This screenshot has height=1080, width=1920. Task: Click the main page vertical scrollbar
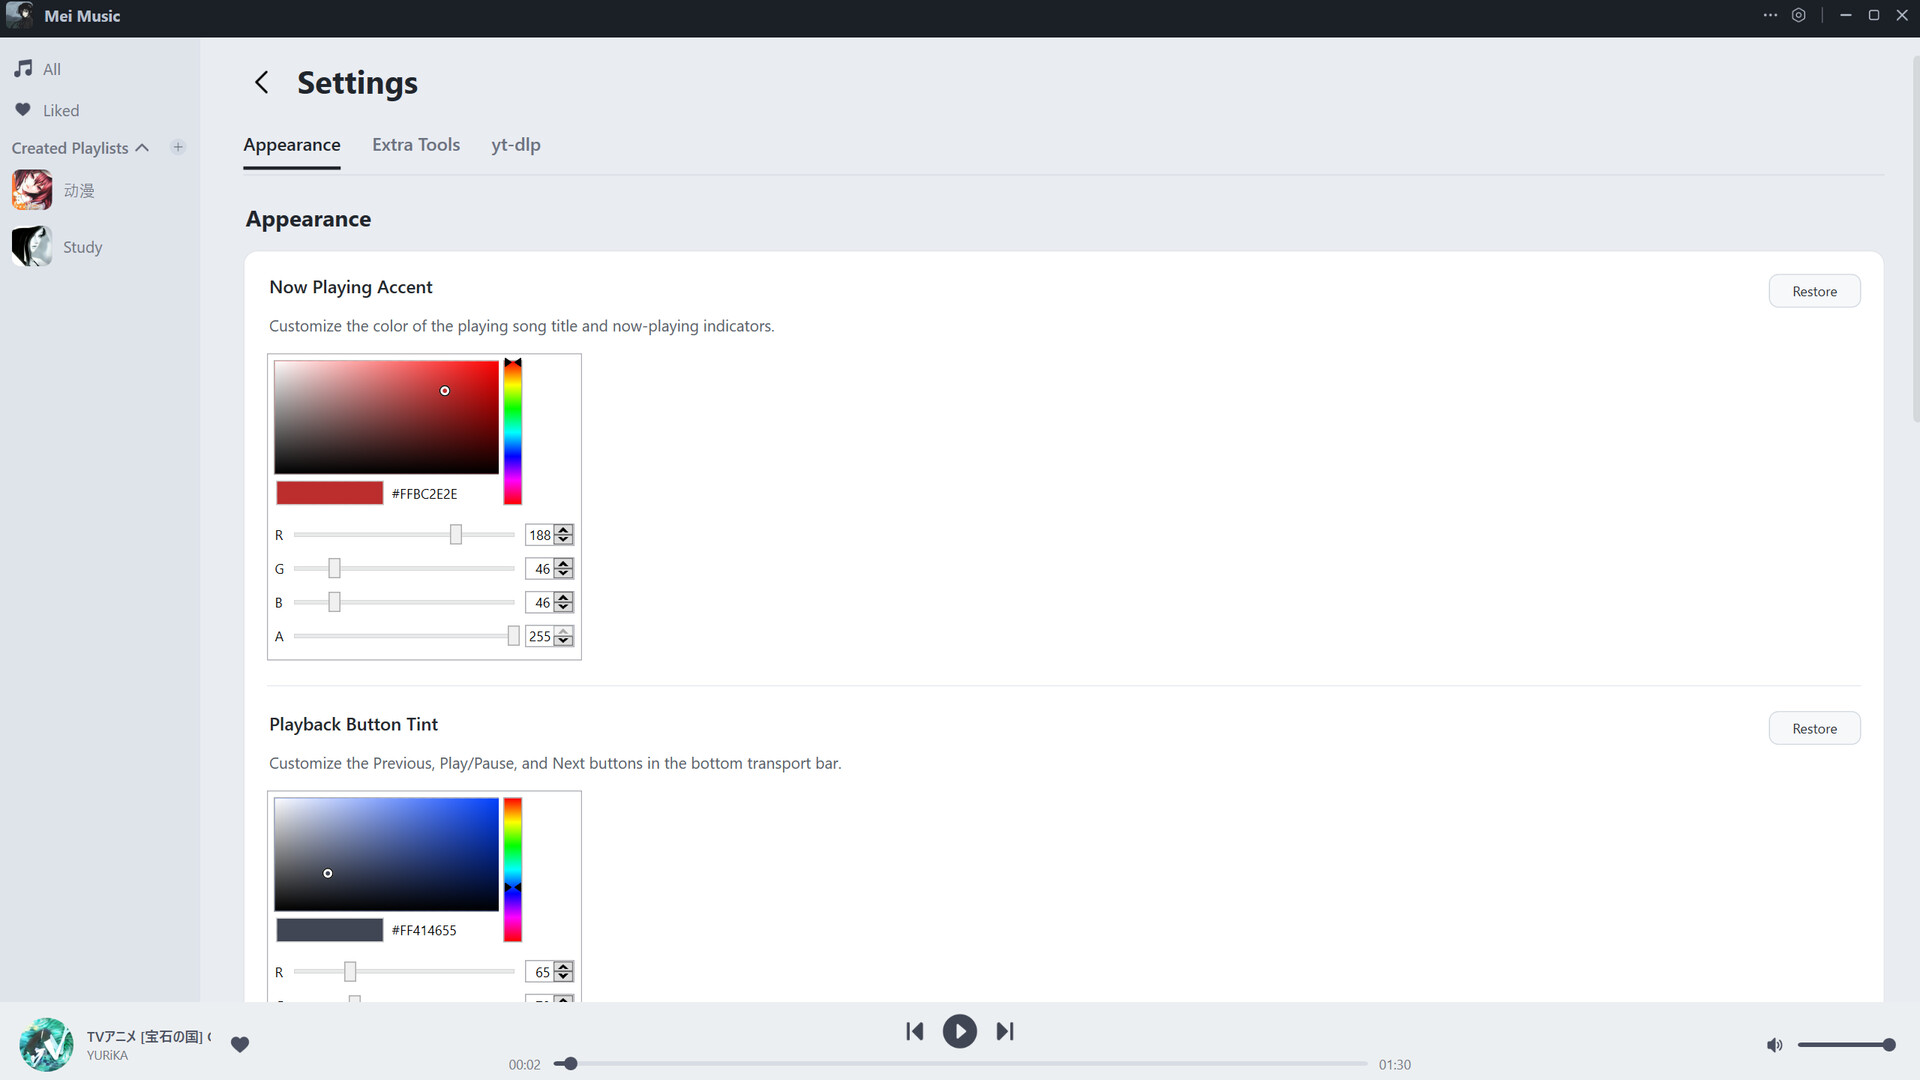1915,240
